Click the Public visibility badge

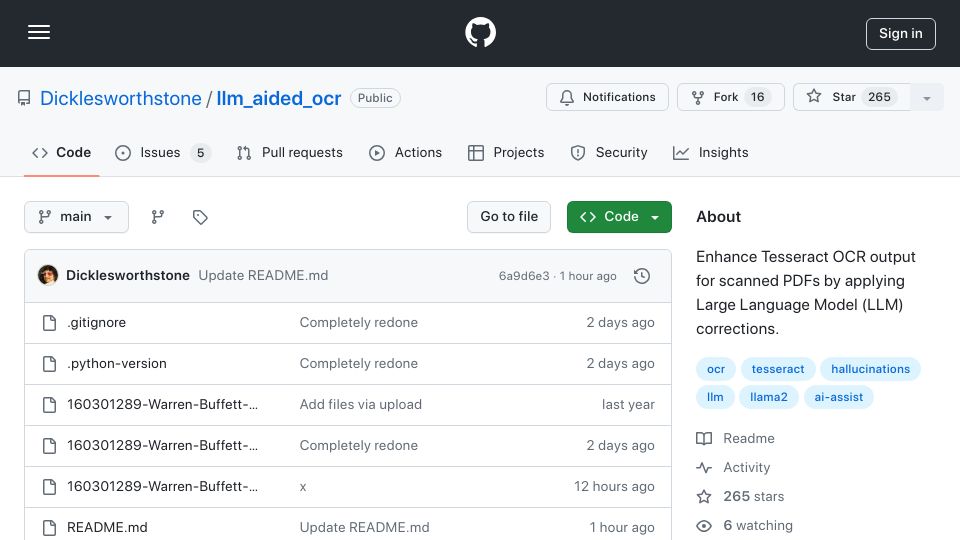pos(375,98)
